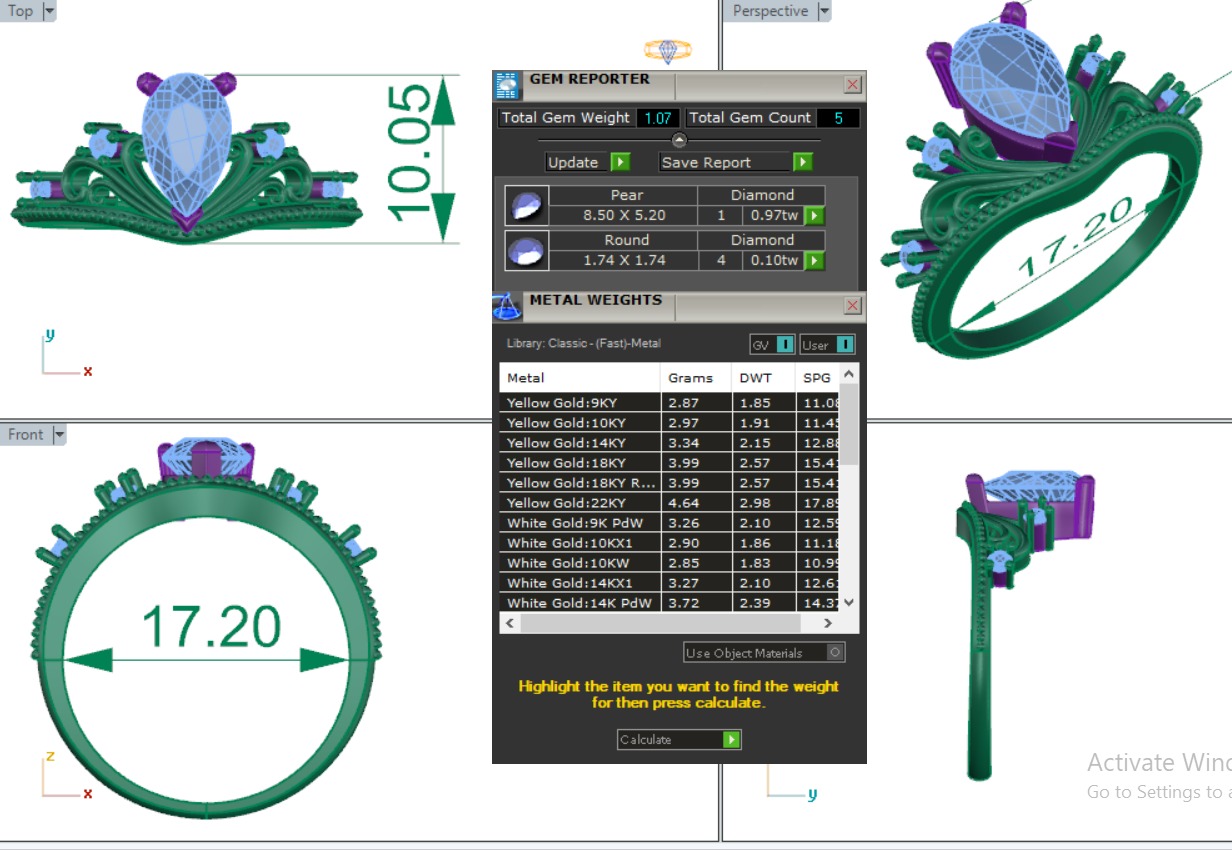Click the 4.64 grams cell
Image resolution: width=1232 pixels, height=850 pixels.
(x=697, y=503)
